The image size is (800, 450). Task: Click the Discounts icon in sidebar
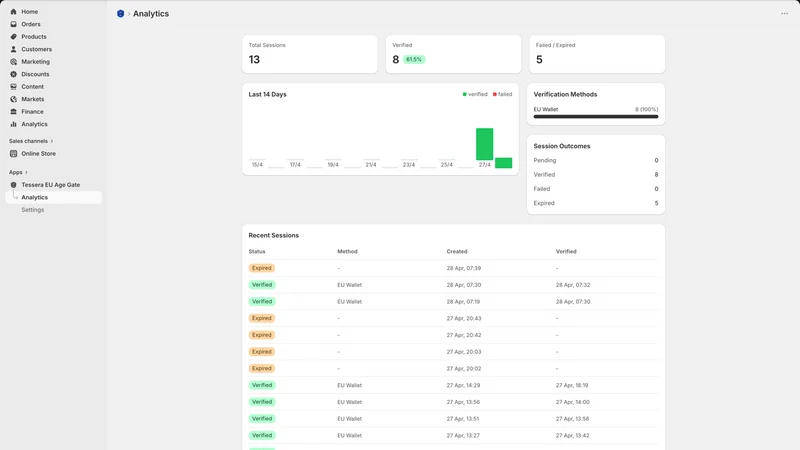13,74
